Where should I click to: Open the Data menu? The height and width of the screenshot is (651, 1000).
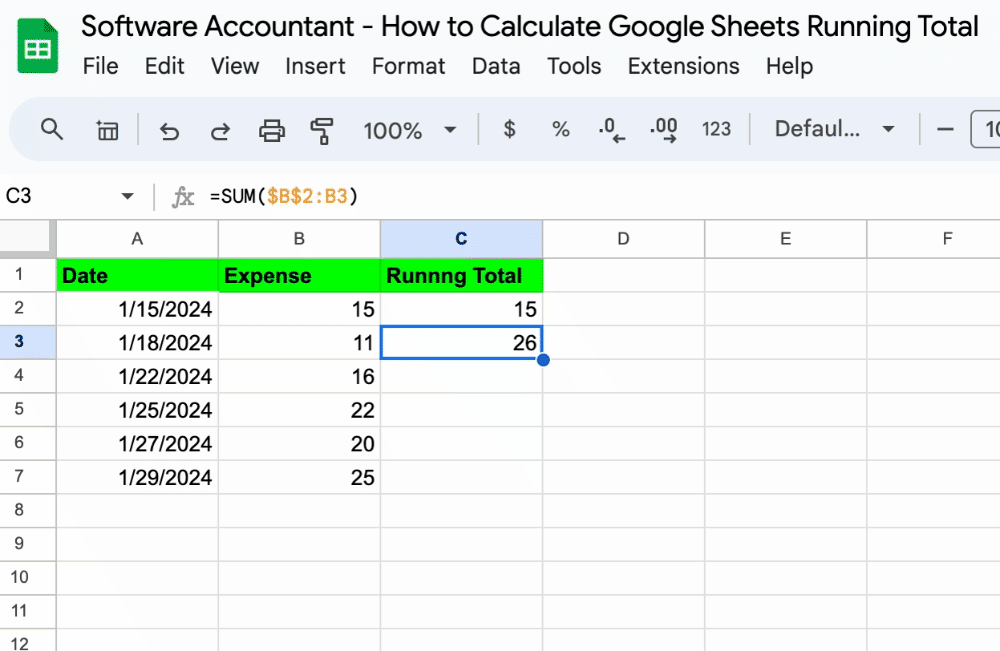point(496,66)
